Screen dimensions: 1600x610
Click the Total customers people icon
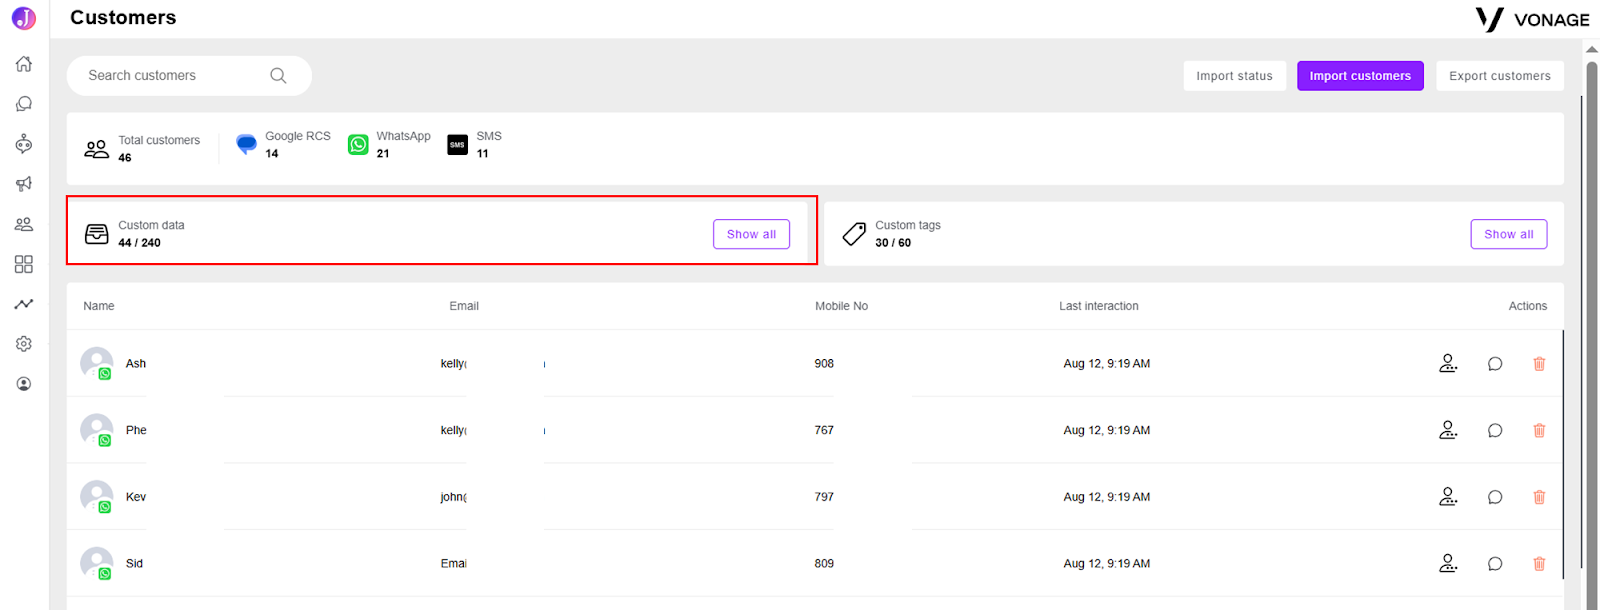[96, 149]
